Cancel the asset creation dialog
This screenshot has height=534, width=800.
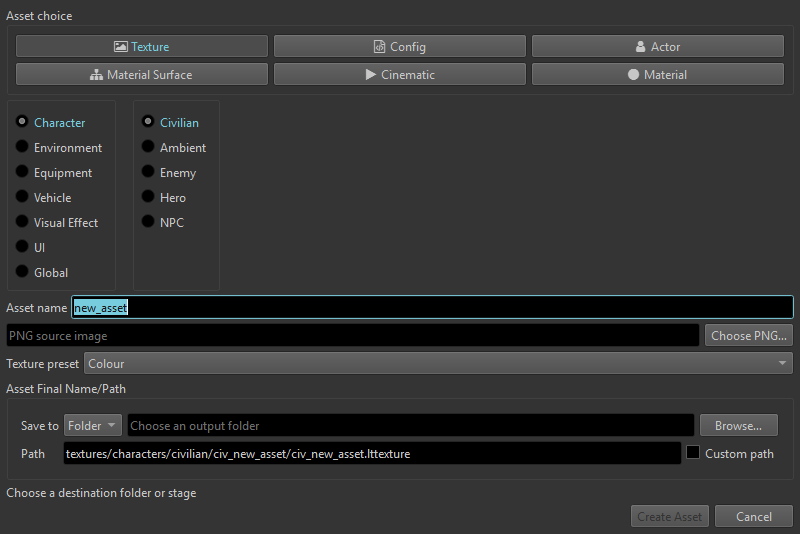[754, 516]
